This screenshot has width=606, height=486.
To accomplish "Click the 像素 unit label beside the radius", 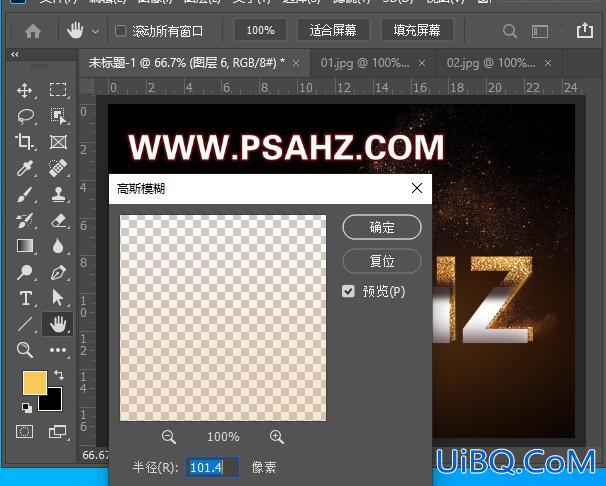I will [264, 467].
